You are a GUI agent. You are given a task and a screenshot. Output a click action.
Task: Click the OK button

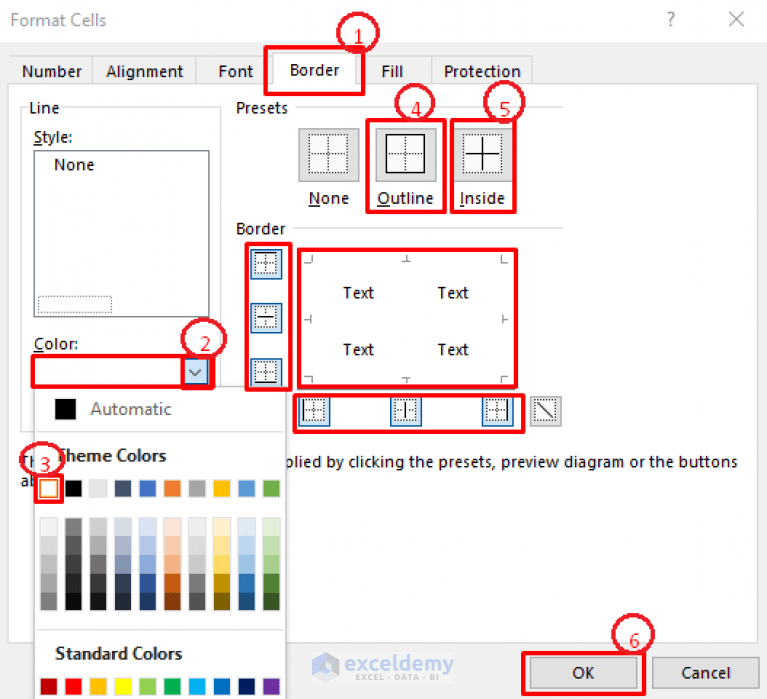click(583, 673)
